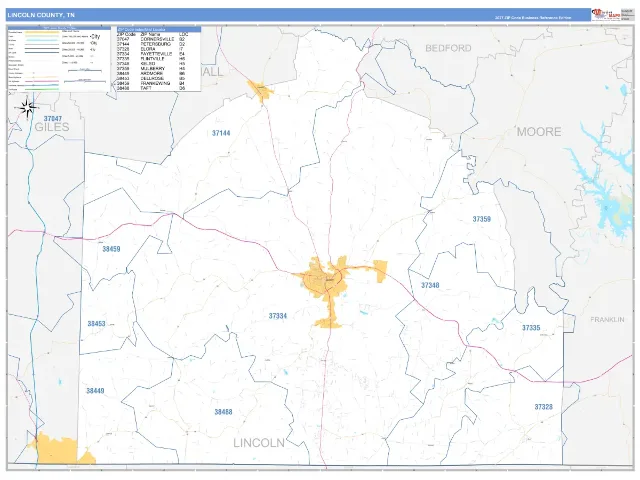Click the ZIP Code index table header bar
Image resolution: width=640 pixels, height=480 pixels.
[x=159, y=29]
